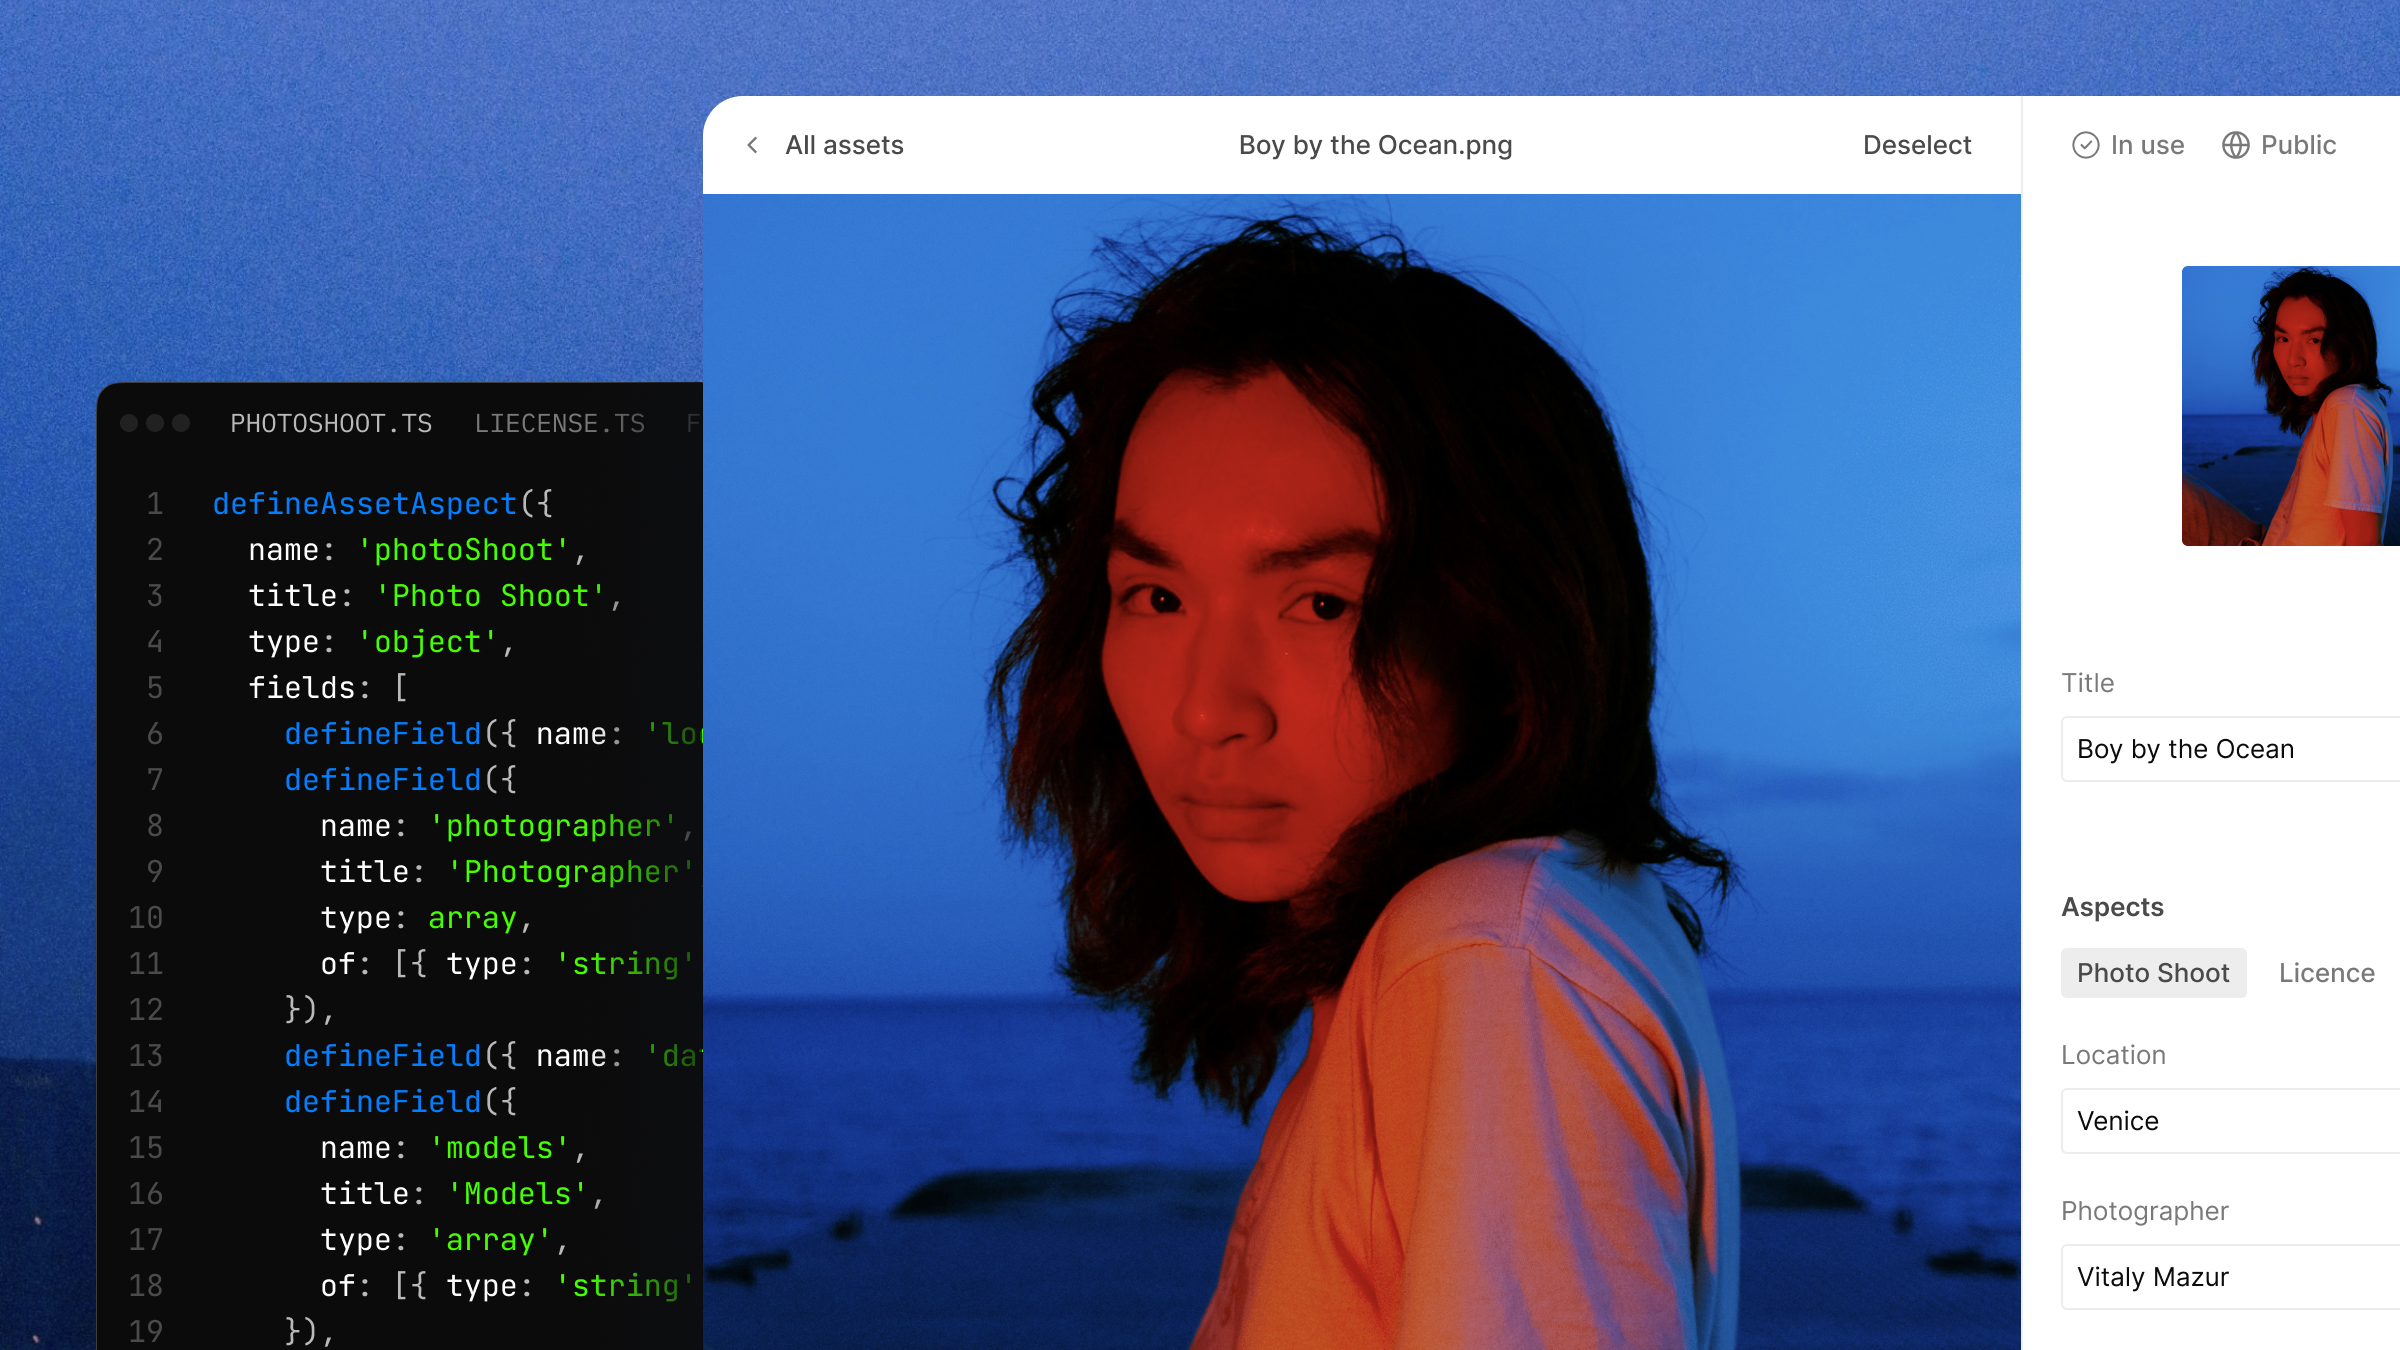This screenshot has height=1350, width=2400.
Task: Click the 'Boy by the Ocean.png' filename
Action: 1375,145
